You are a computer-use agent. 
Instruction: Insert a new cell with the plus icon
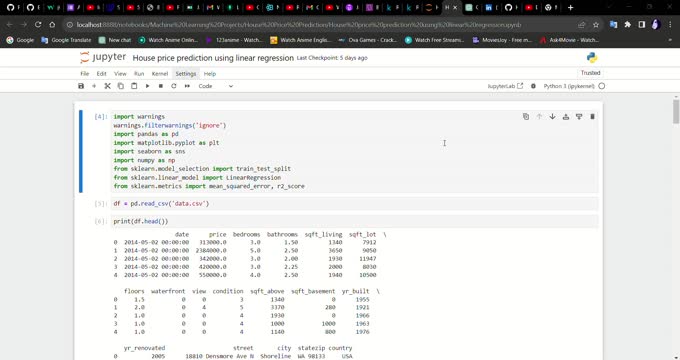coord(94,86)
